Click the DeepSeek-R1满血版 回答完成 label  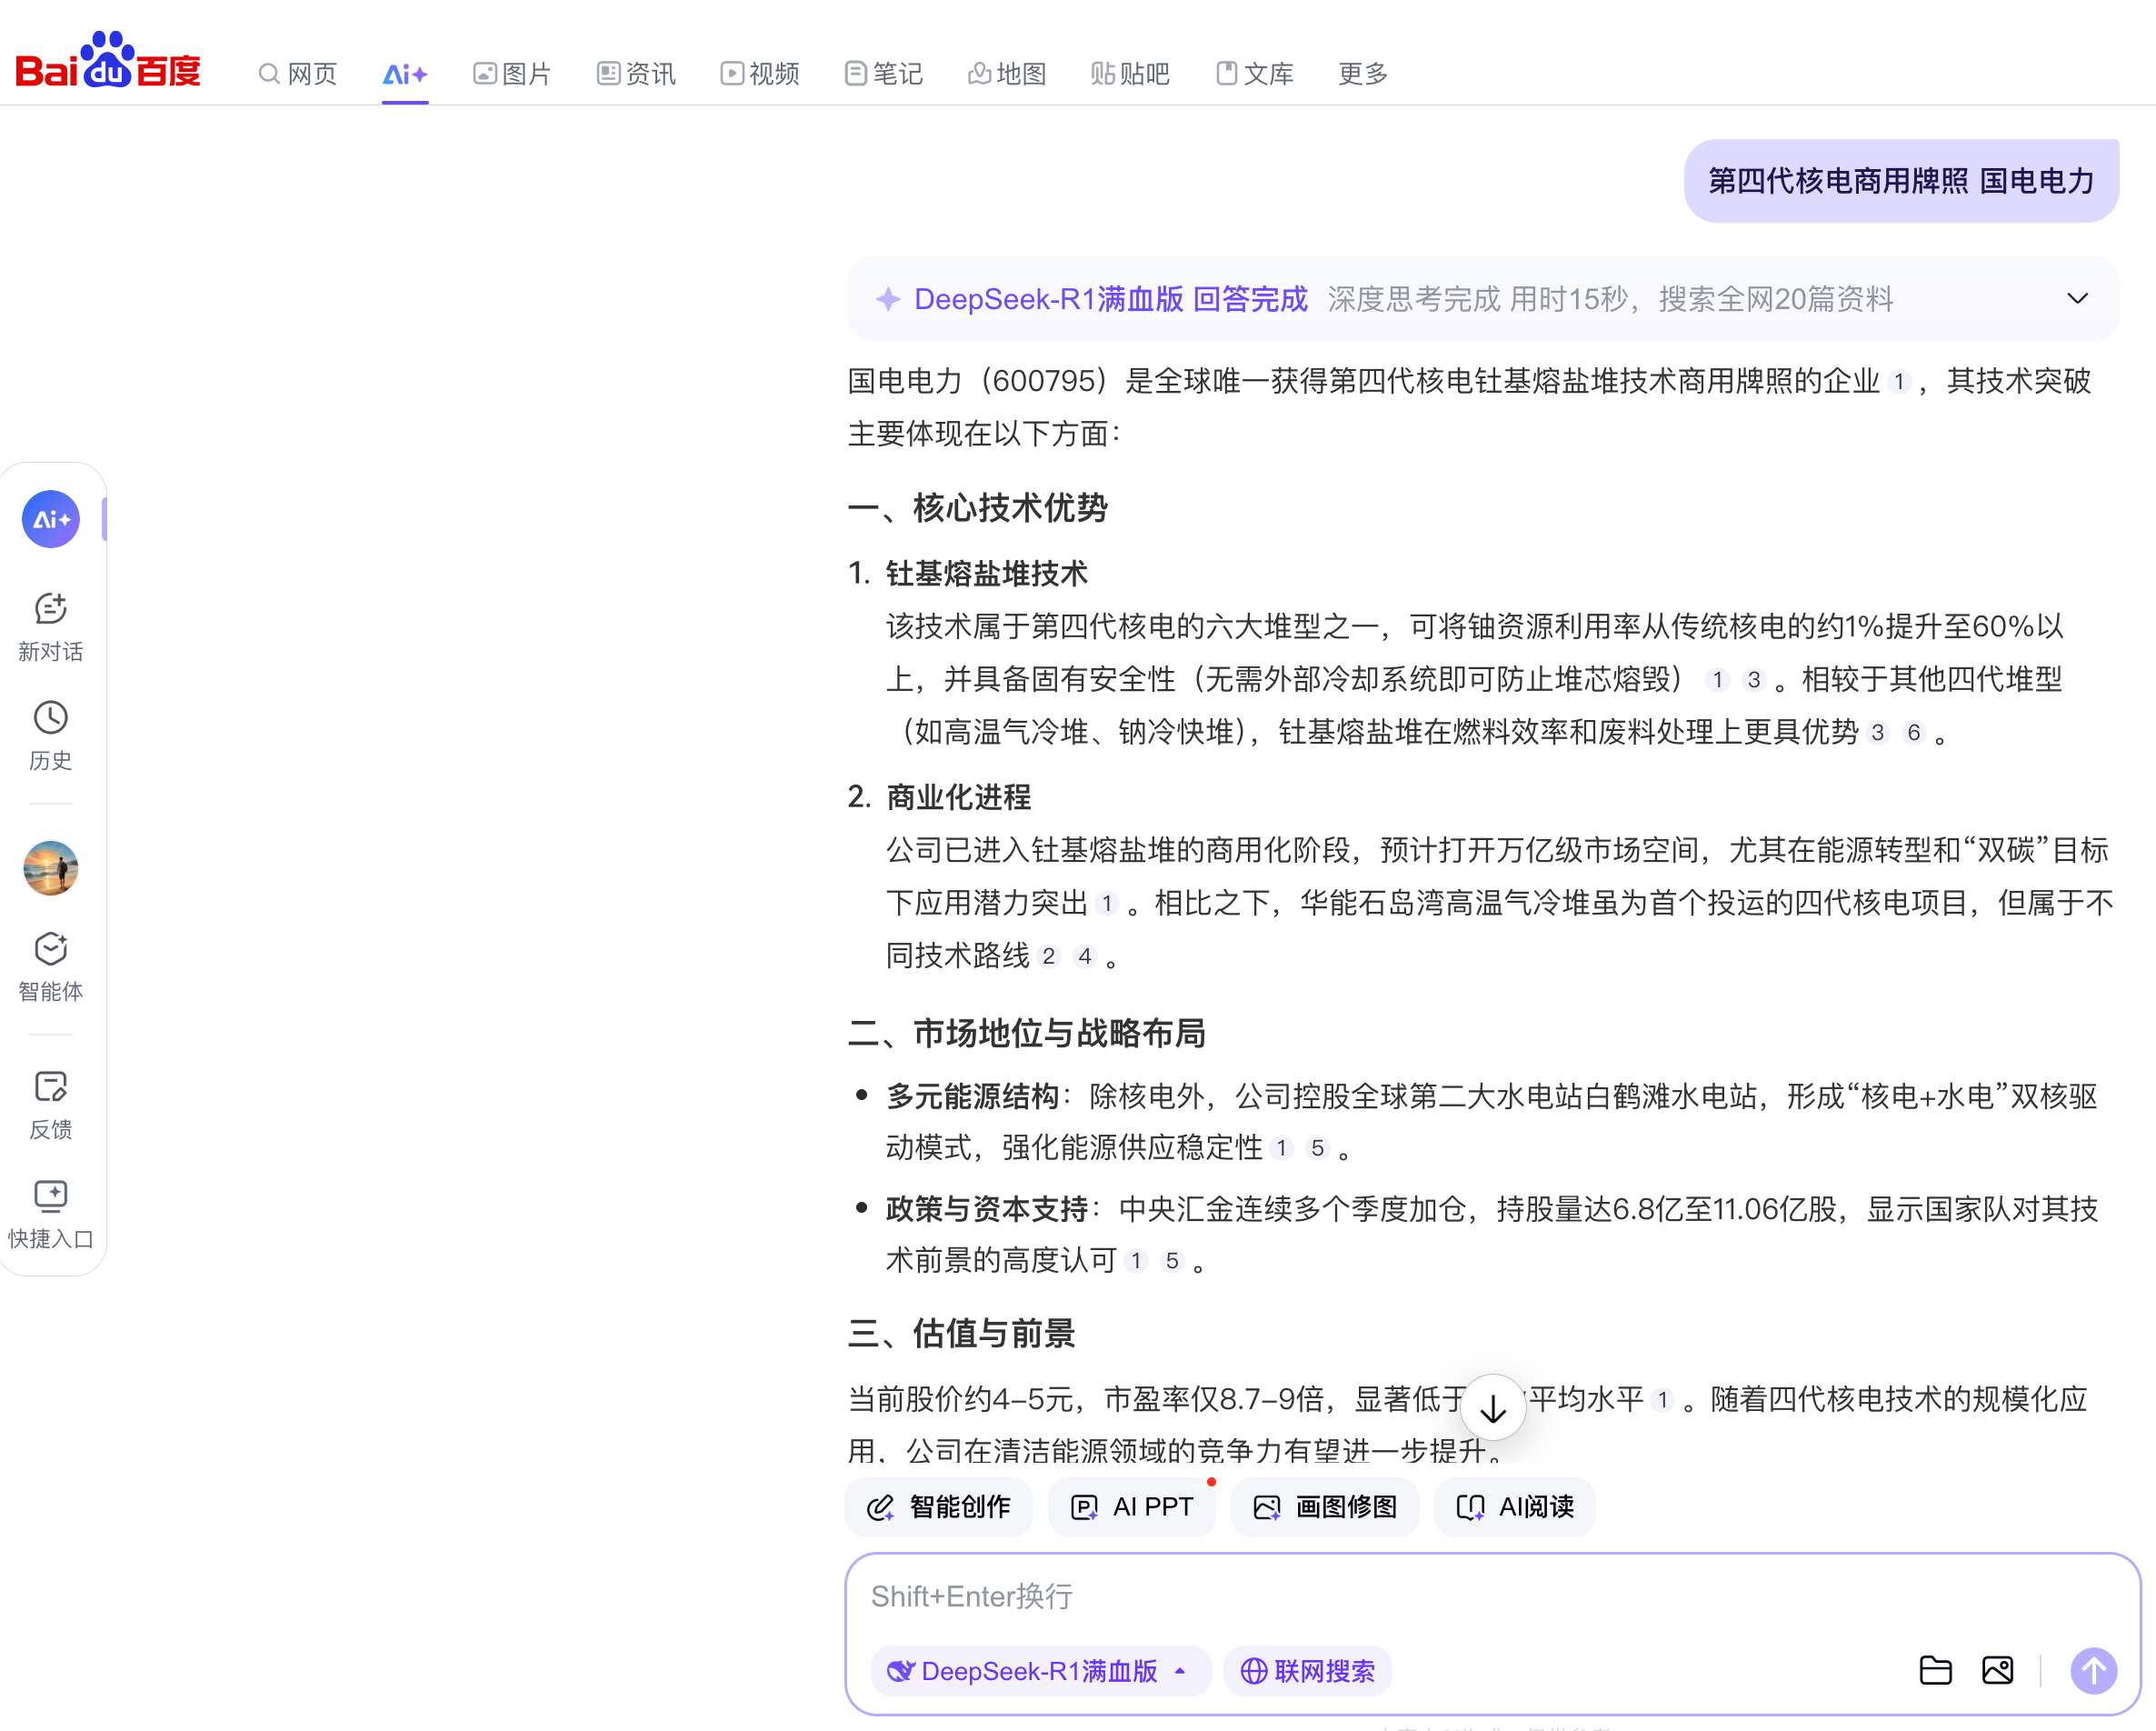click(1110, 299)
